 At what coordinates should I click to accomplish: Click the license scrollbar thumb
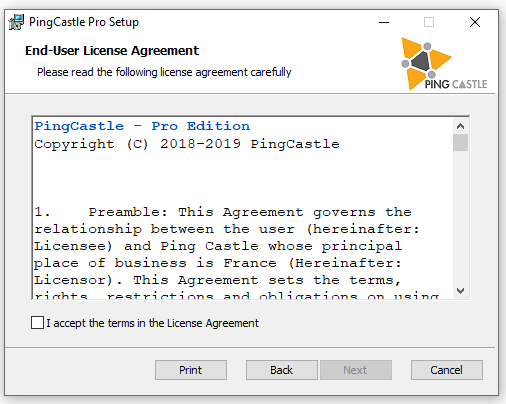pos(461,142)
